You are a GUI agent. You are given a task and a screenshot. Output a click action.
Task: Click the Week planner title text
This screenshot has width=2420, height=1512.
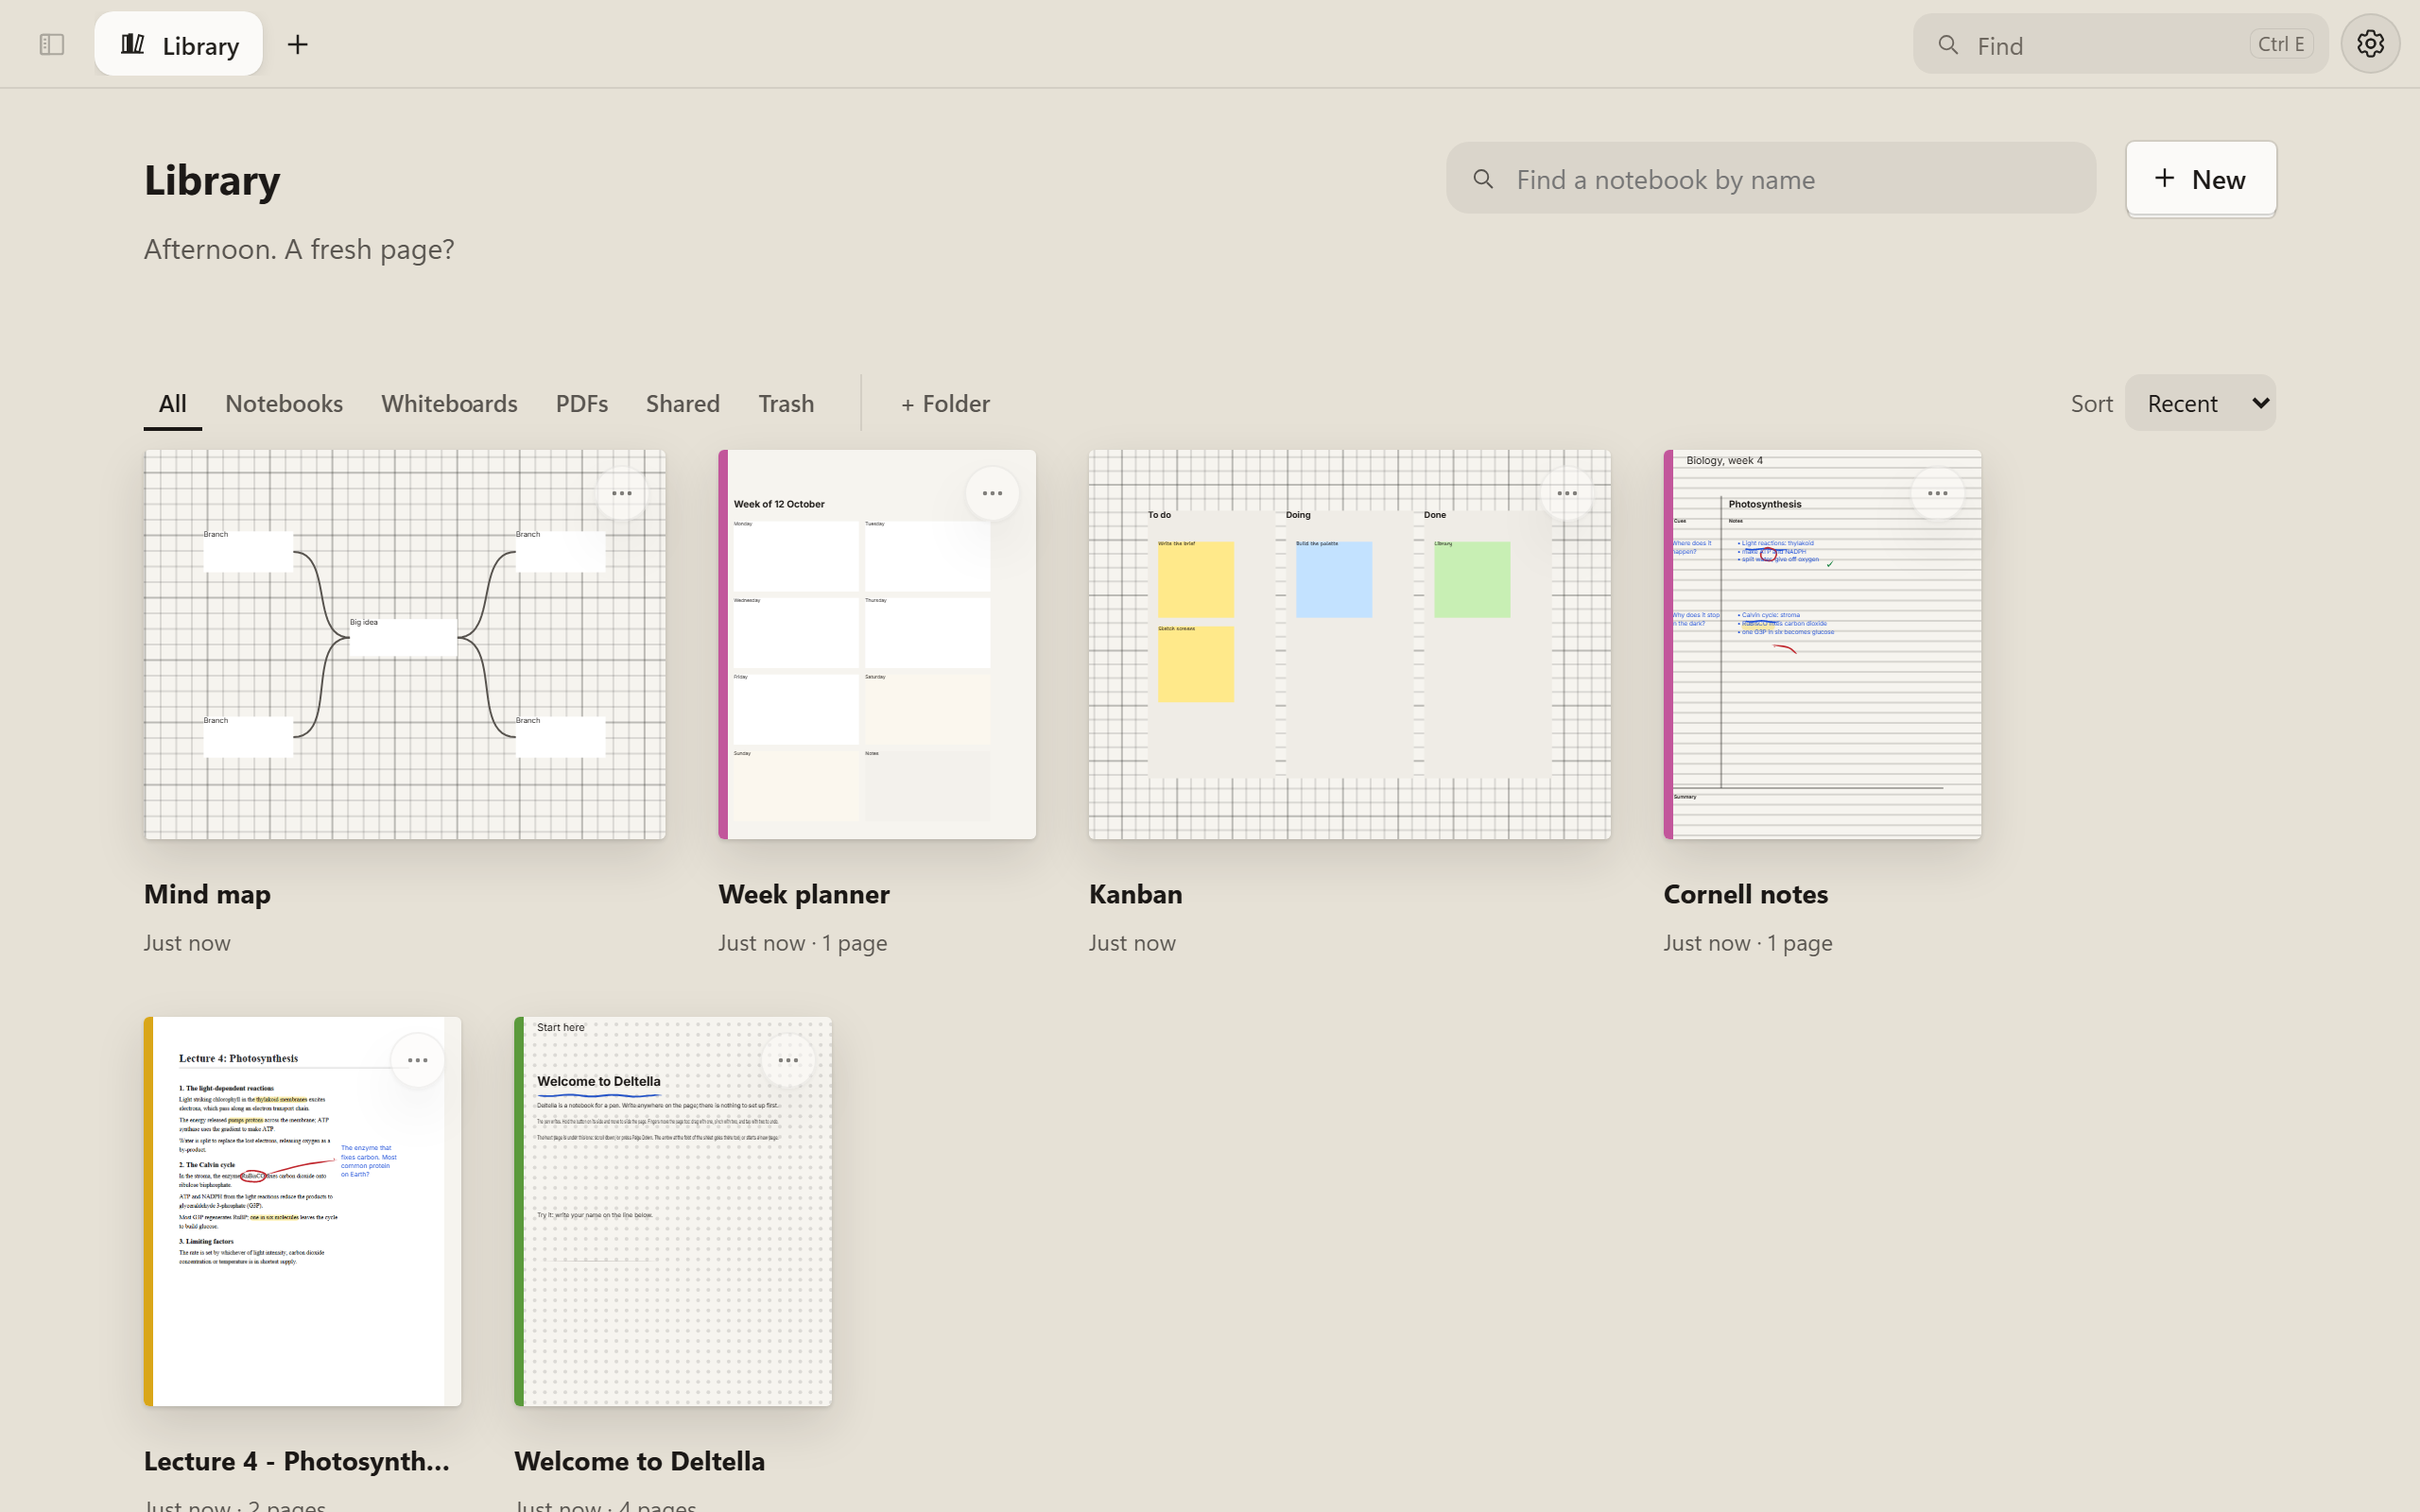point(804,894)
